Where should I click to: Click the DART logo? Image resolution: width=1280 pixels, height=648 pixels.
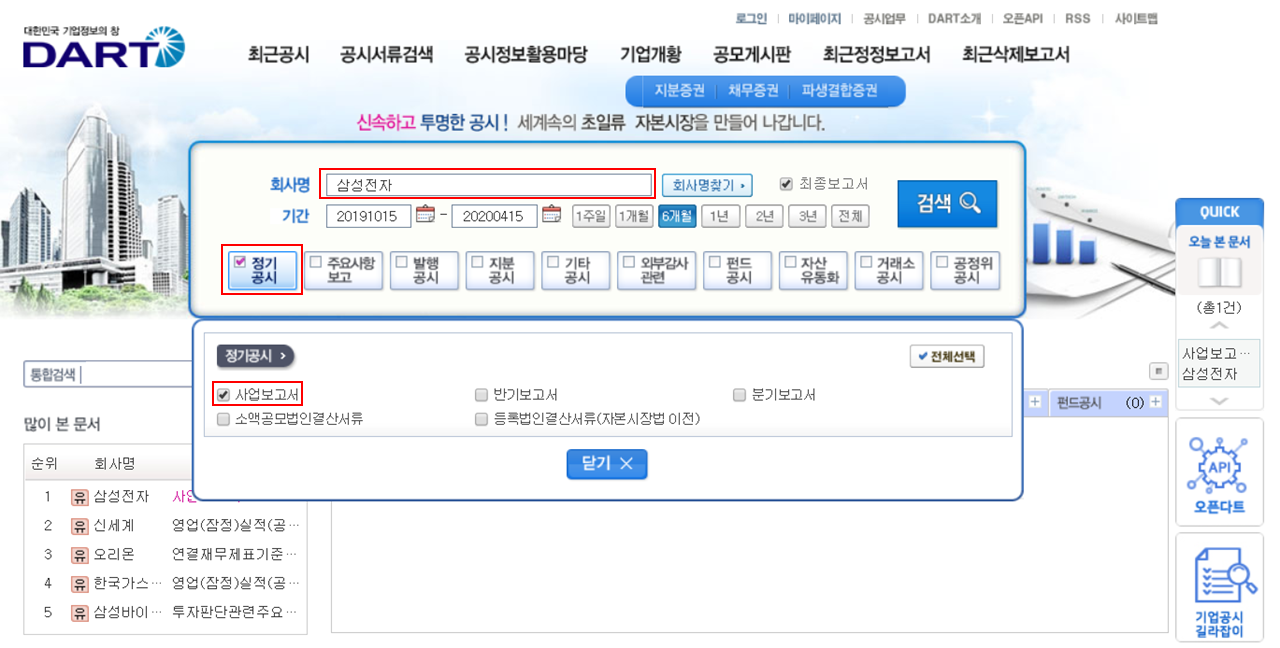pos(103,47)
